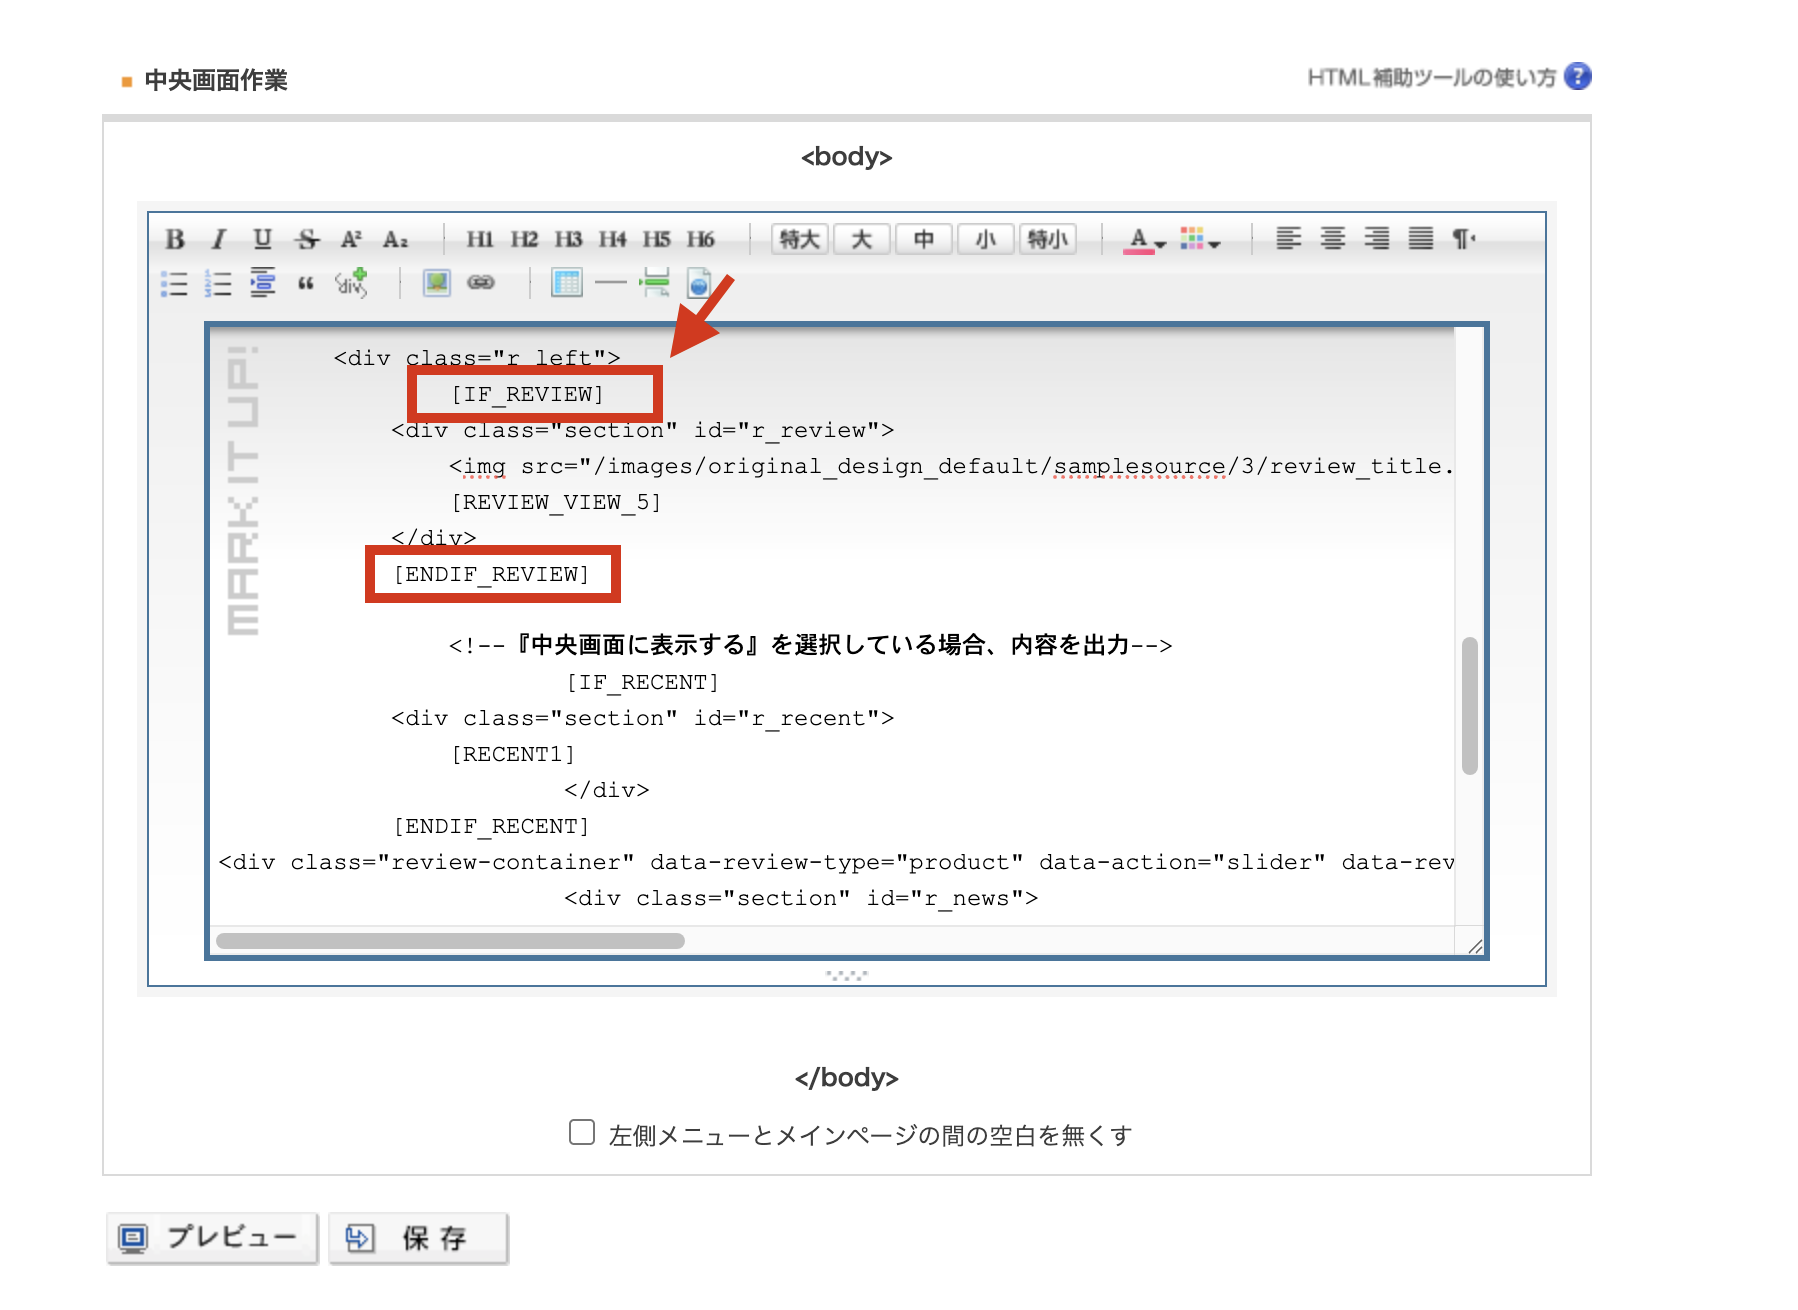This screenshot has height=1310, width=1798.
Task: Click the horizontal scrollbar in the code editor
Action: (x=450, y=941)
